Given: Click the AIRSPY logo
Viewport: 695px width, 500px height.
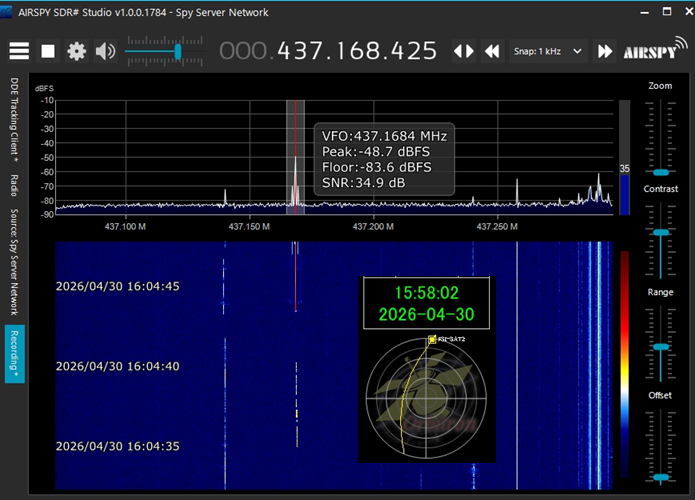Looking at the screenshot, I should (x=655, y=50).
